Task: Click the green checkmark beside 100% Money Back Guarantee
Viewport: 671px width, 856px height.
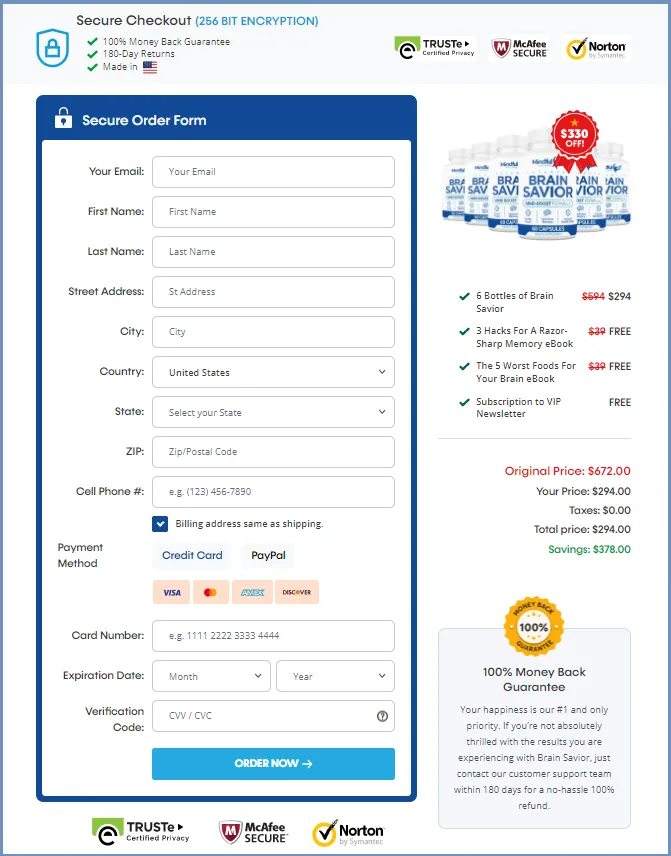Action: pos(92,41)
